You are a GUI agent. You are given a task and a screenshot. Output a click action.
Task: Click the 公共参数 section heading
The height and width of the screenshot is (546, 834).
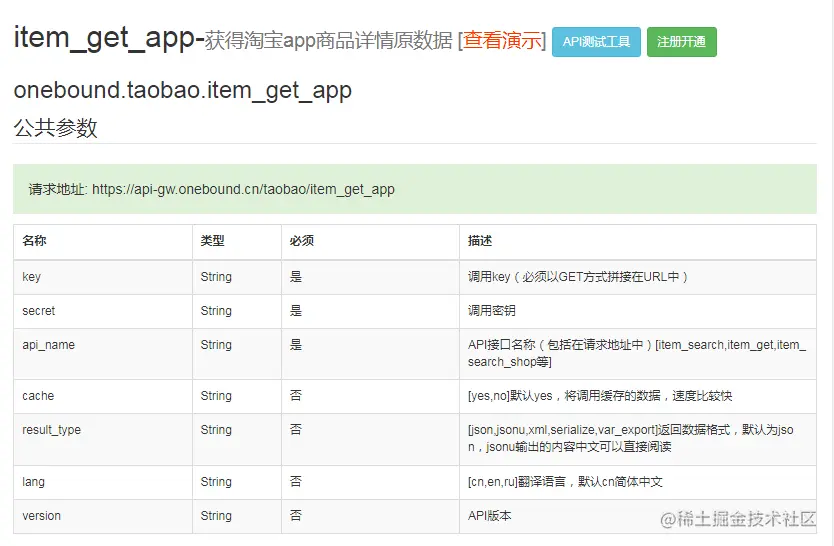click(x=55, y=128)
